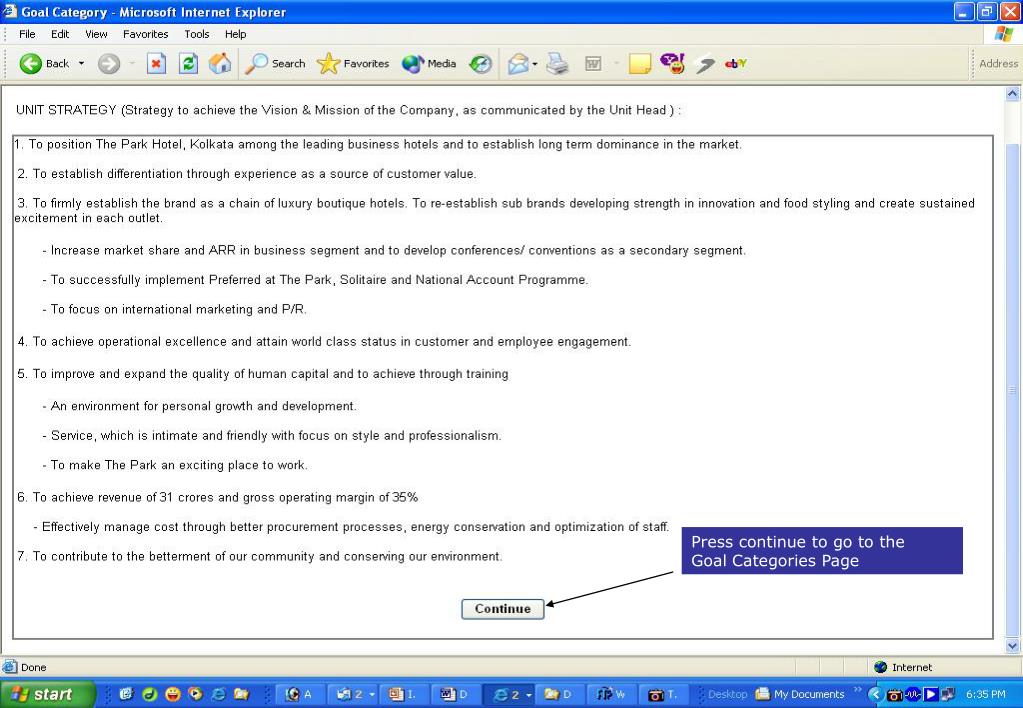Open the folder taskbar item labeled D

[x=558, y=694]
